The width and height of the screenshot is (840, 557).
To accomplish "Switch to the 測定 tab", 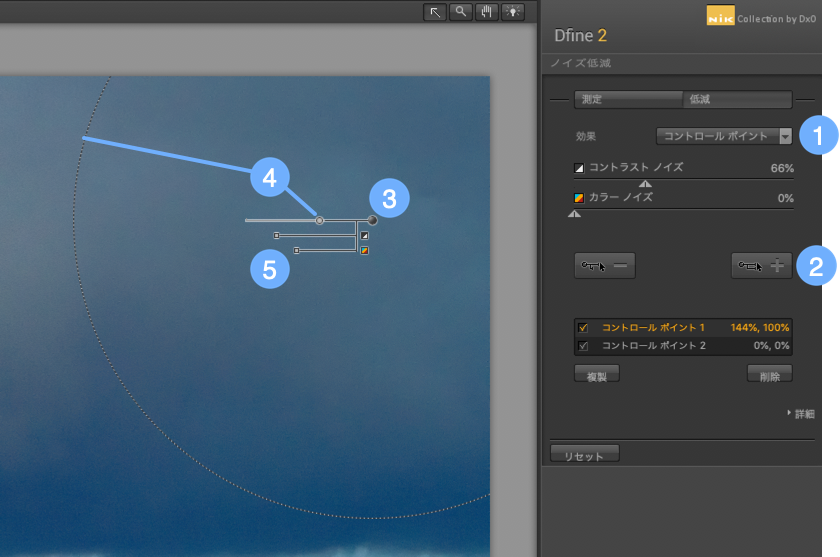I will point(628,99).
